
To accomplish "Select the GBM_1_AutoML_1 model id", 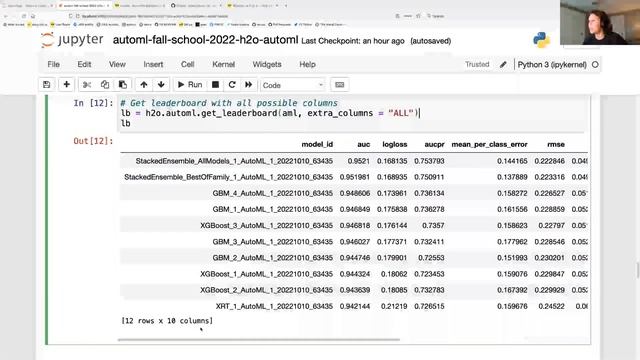I will click(x=273, y=209).
